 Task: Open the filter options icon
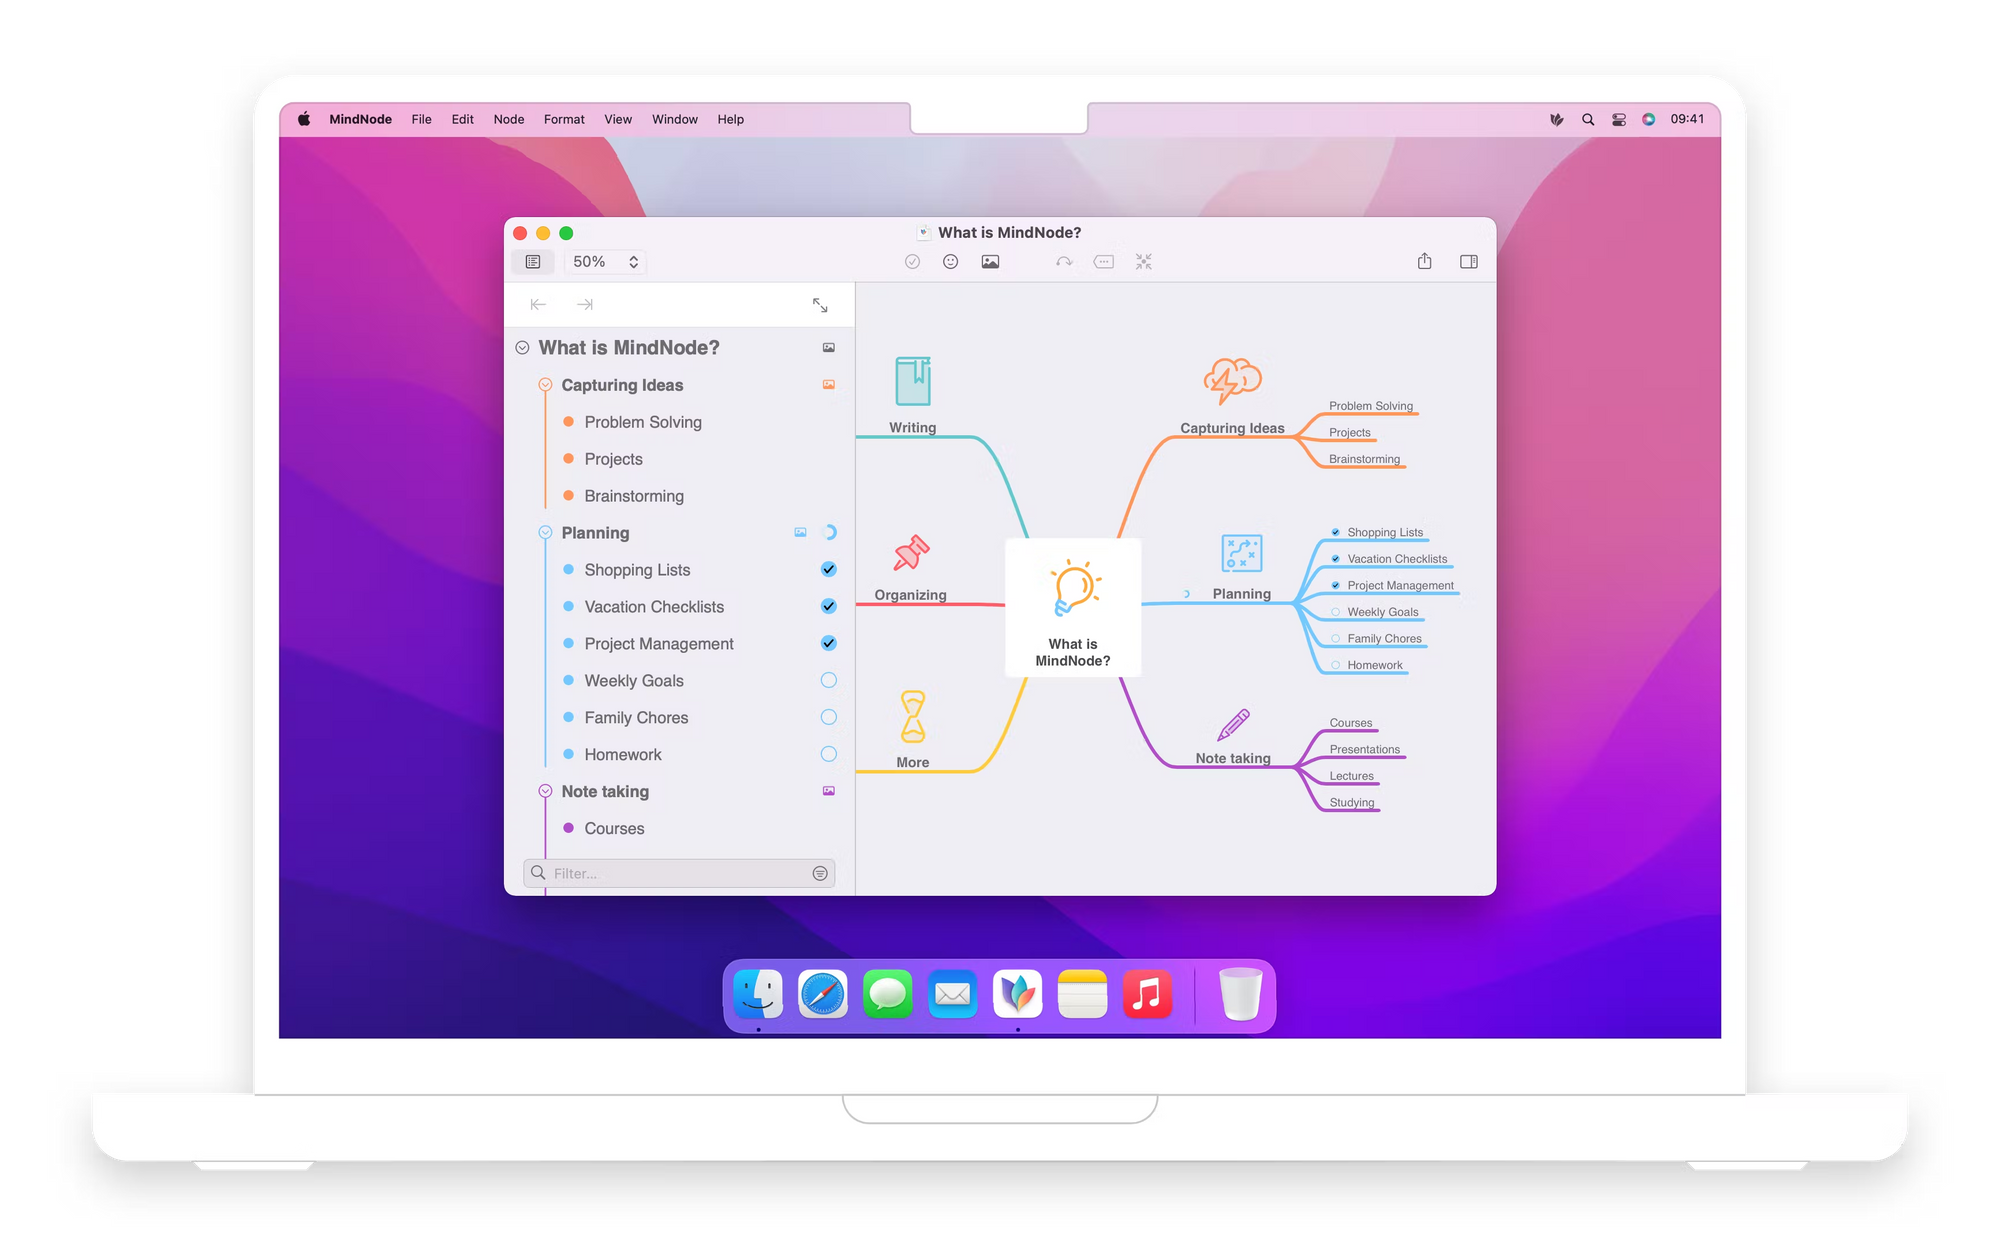pyautogui.click(x=820, y=874)
